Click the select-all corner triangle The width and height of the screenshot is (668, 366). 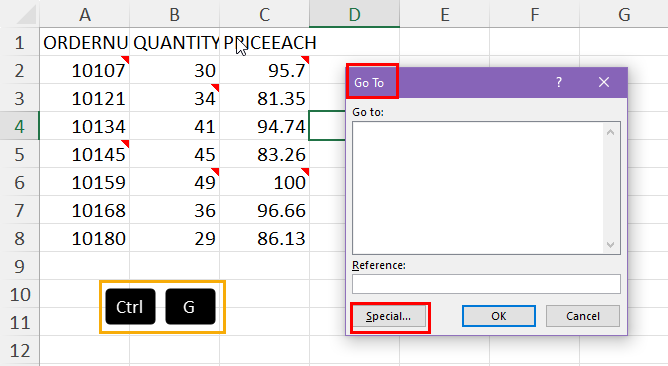pyautogui.click(x=26, y=15)
